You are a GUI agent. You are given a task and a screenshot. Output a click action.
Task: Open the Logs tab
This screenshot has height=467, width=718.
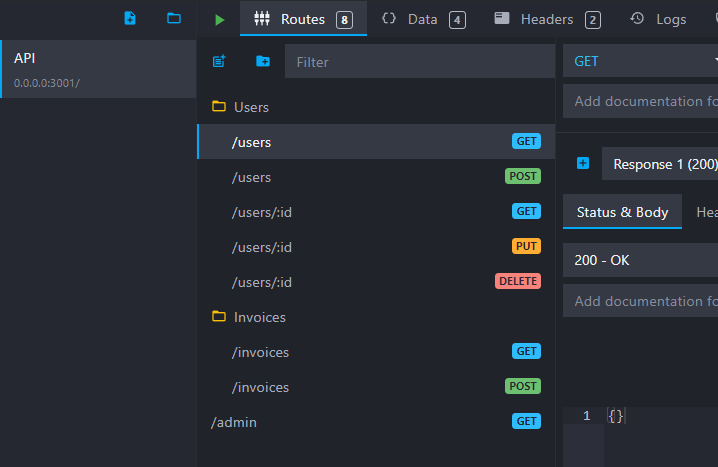(x=659, y=19)
